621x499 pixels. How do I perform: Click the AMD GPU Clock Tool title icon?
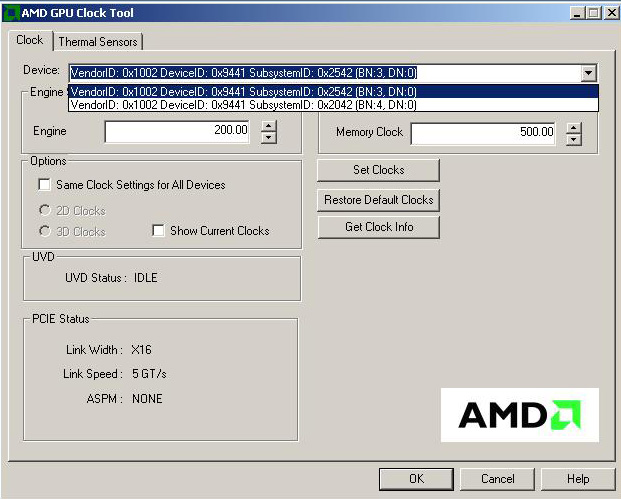(11, 12)
